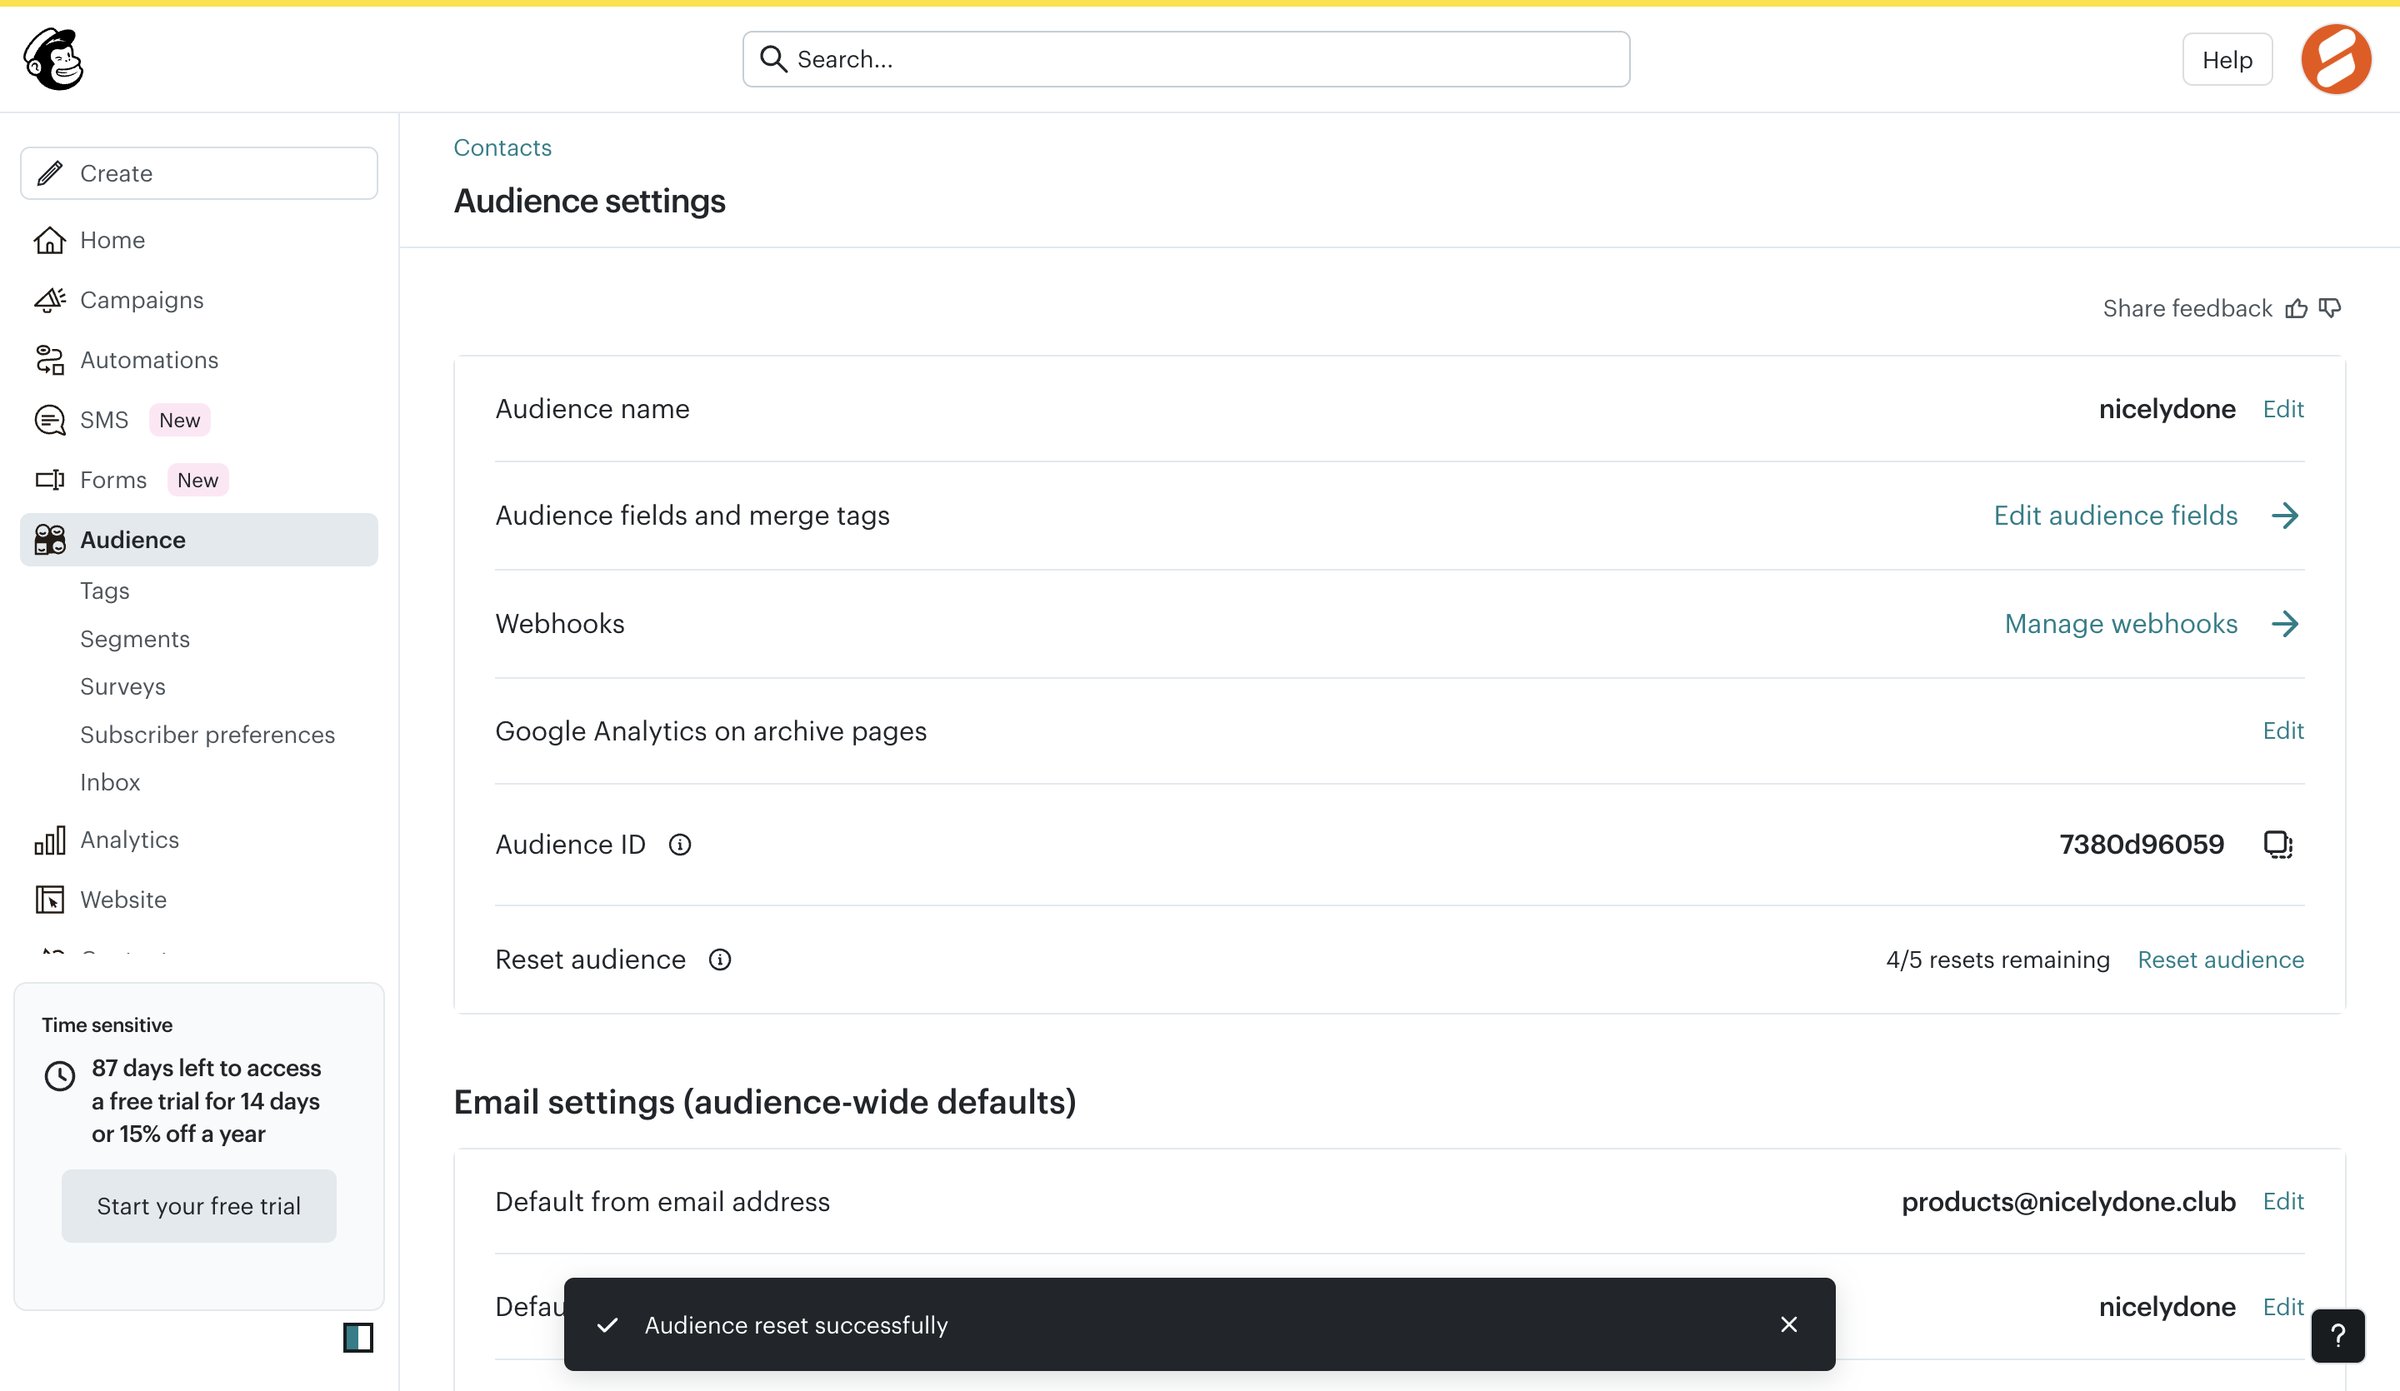Click the Reset audience link
Image resolution: width=2400 pixels, height=1391 pixels.
click(2220, 960)
